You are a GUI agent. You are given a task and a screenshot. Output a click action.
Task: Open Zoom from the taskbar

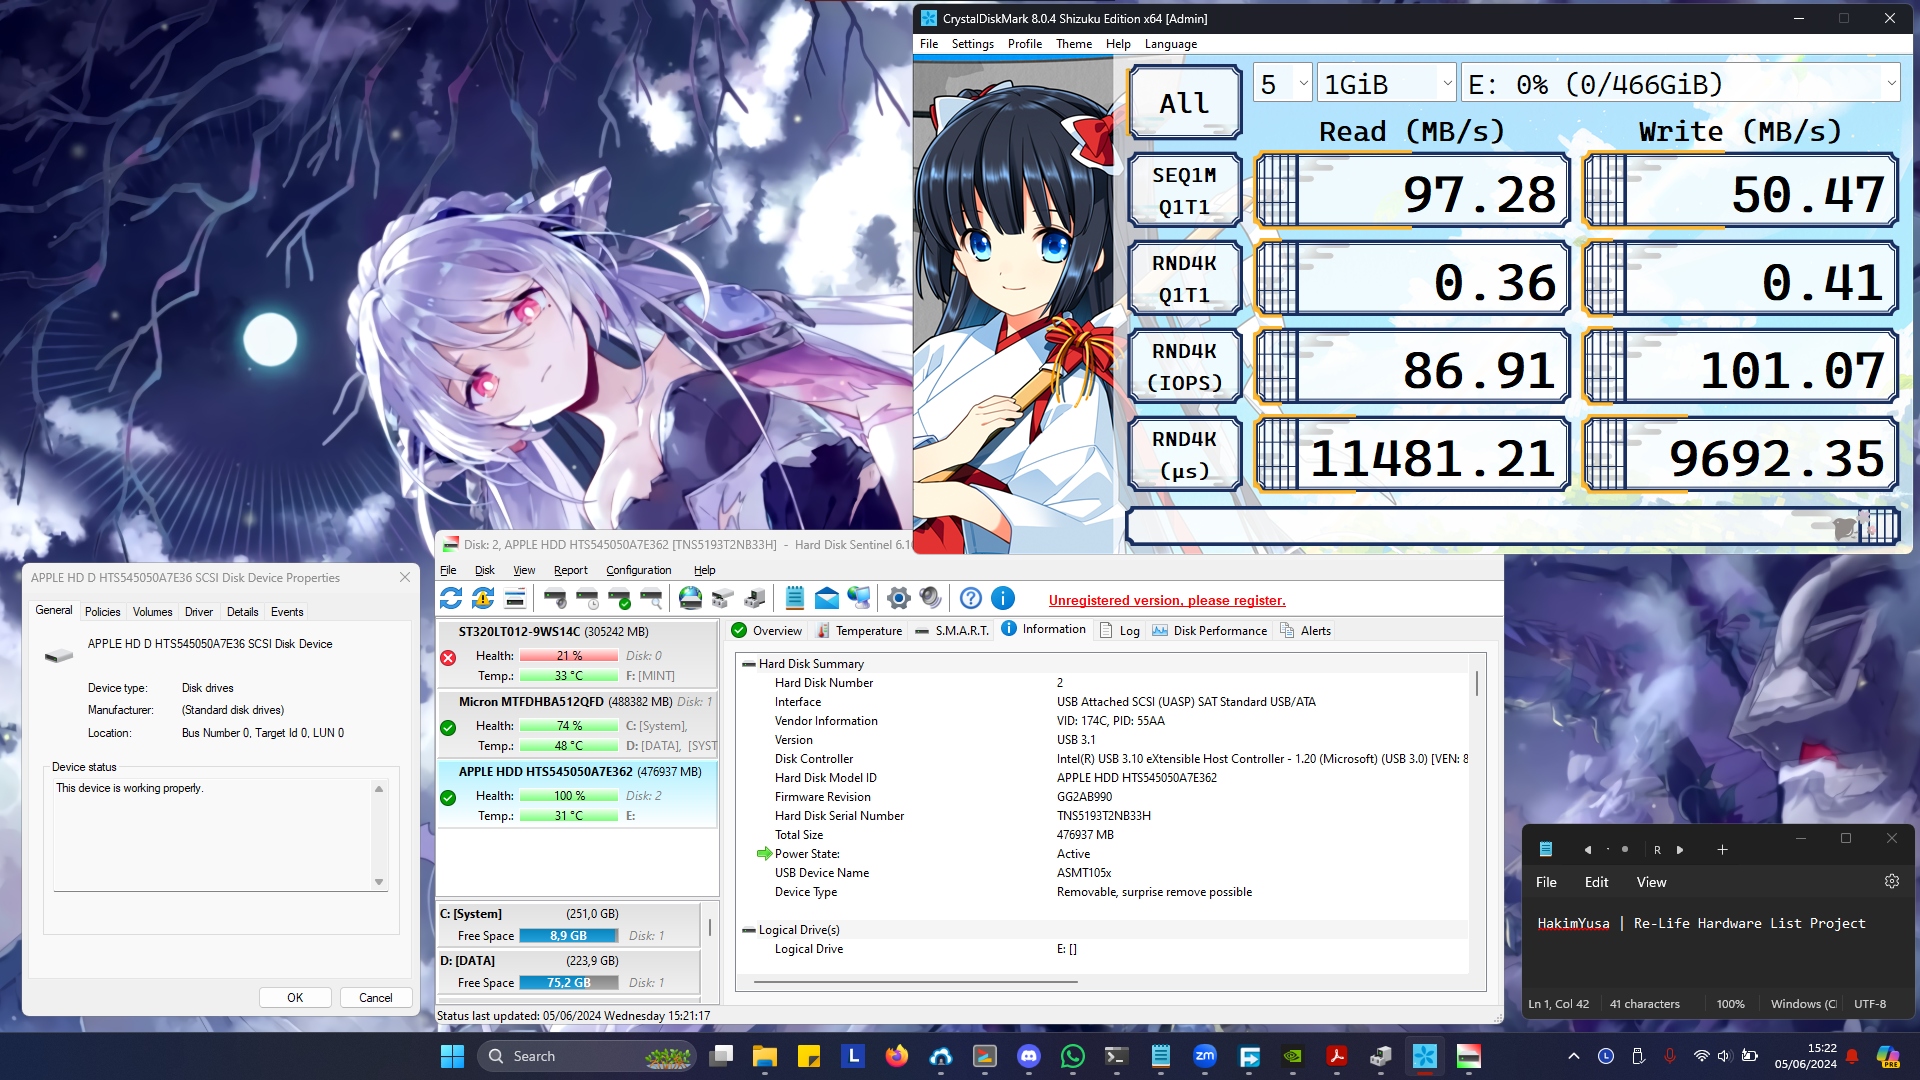click(1205, 1056)
